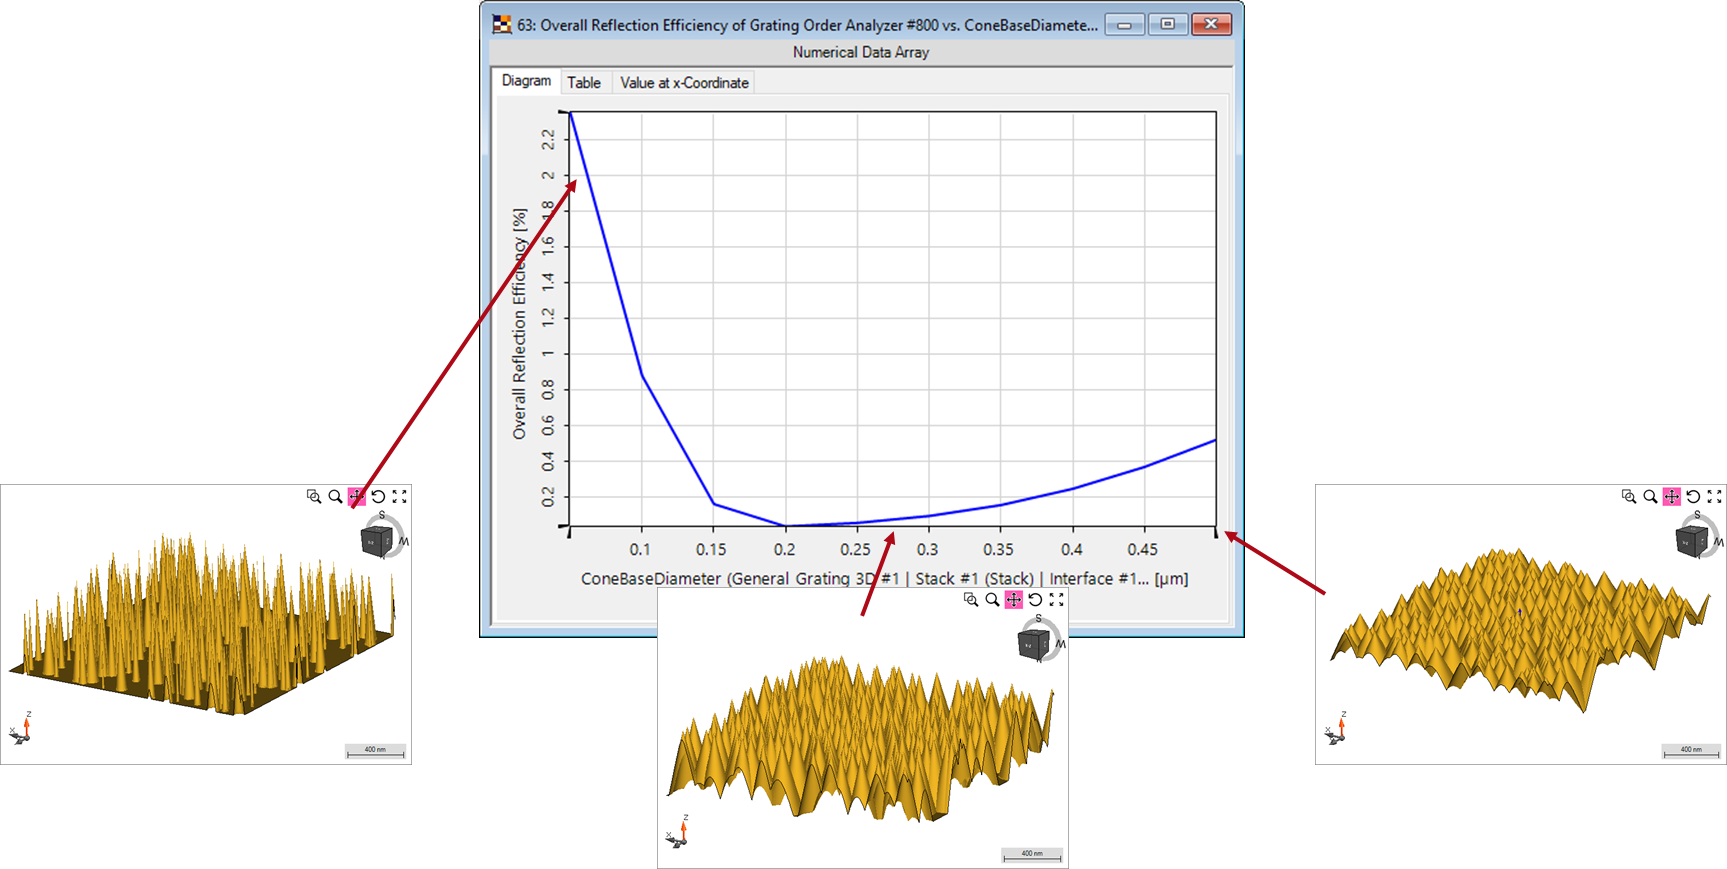This screenshot has height=869, width=1727.
Task: Click zoom-to-region icon in left 3D view
Action: click(314, 496)
